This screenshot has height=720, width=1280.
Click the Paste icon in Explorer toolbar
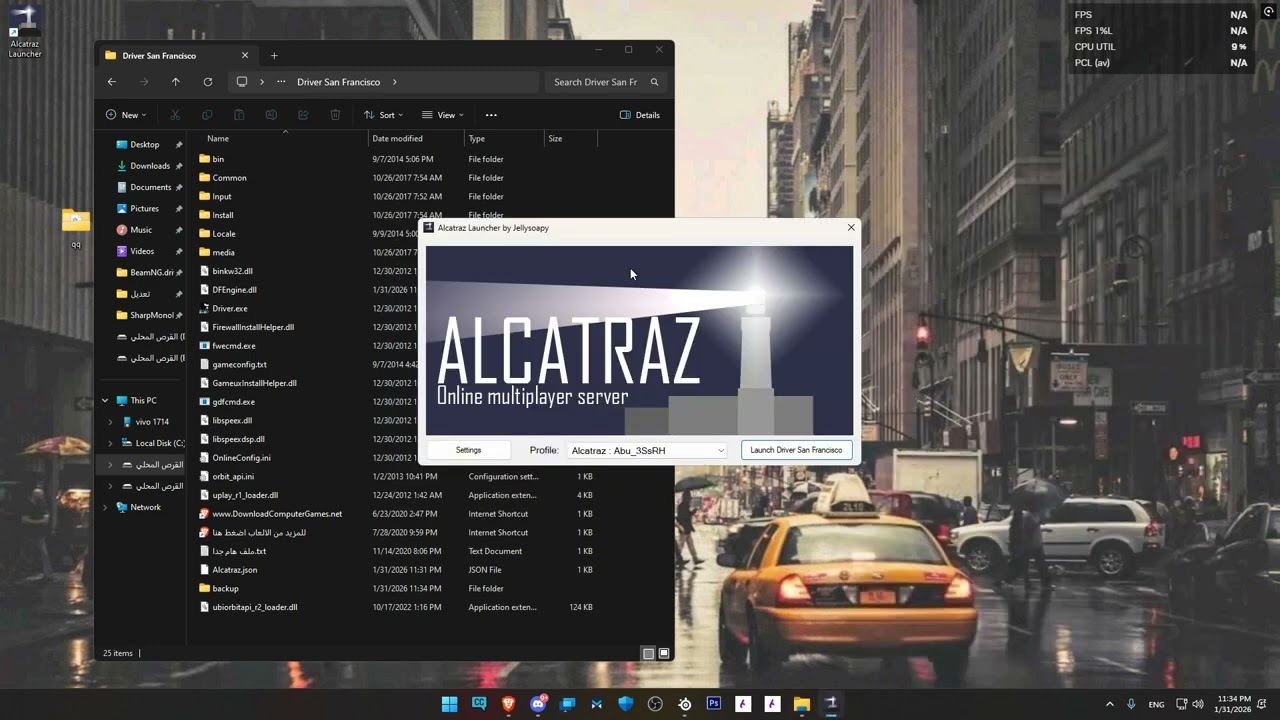click(239, 115)
